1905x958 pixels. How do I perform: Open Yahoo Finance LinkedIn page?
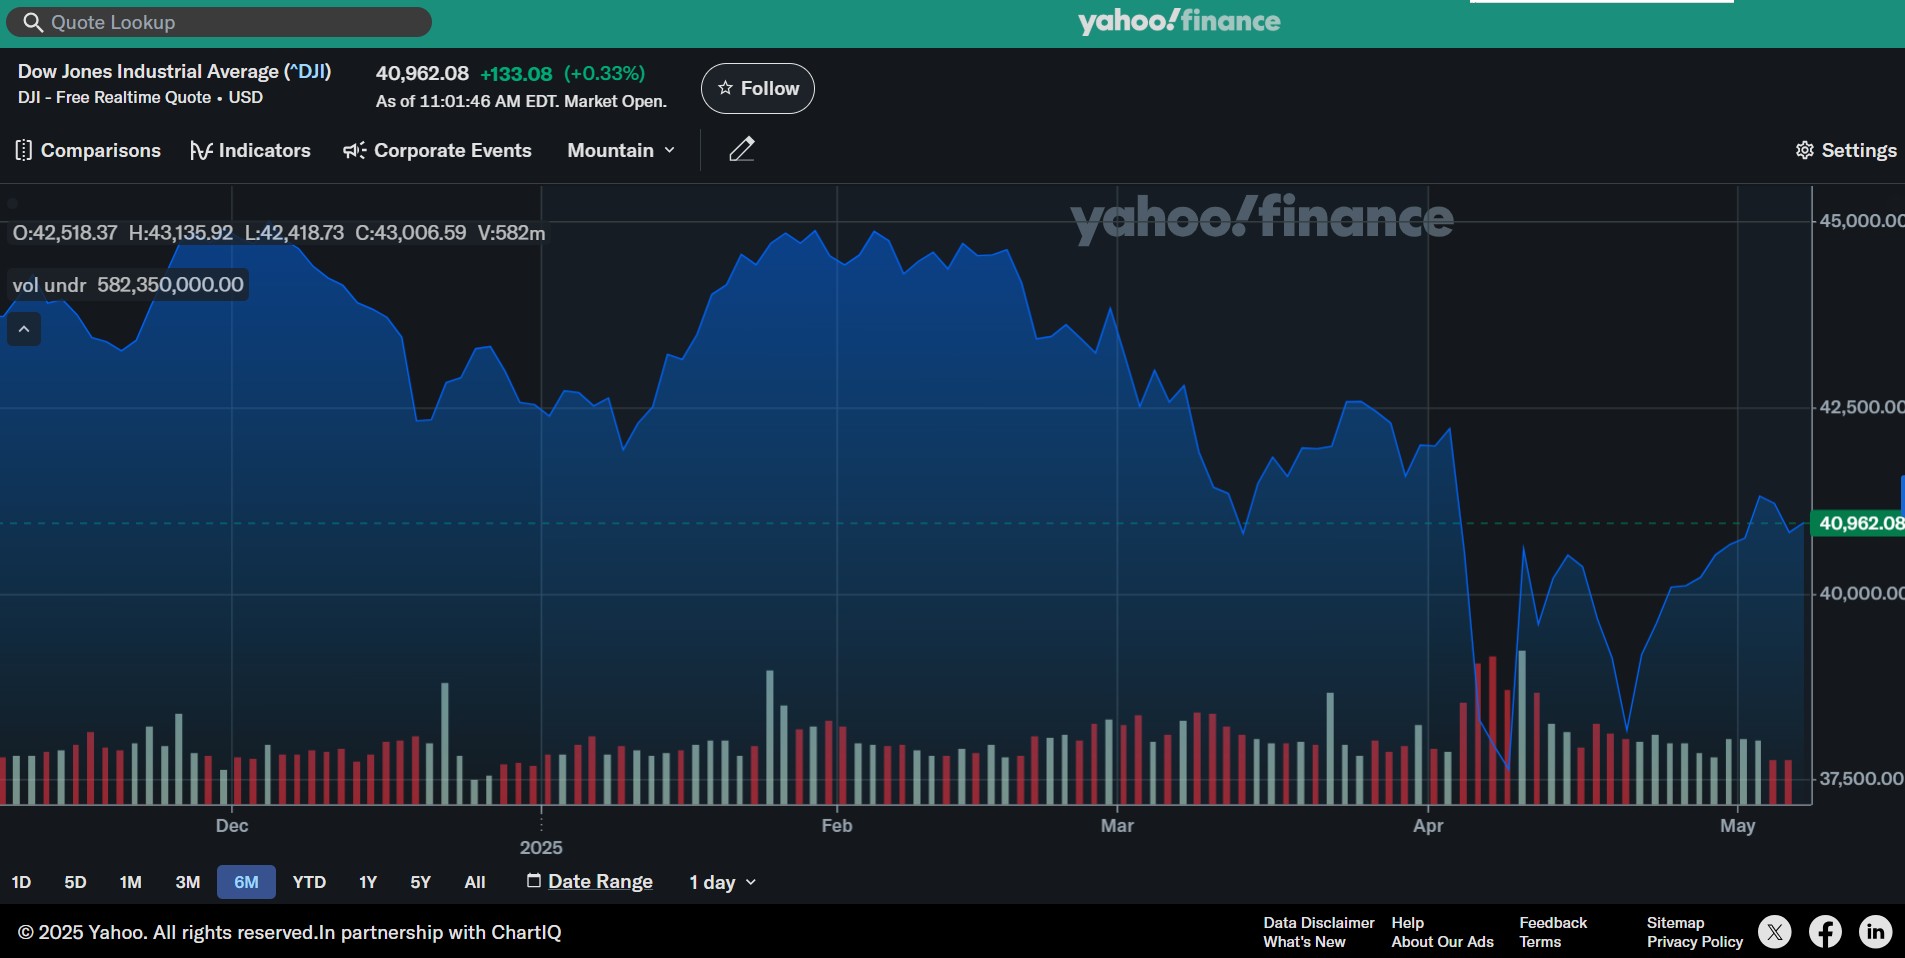coord(1875,932)
